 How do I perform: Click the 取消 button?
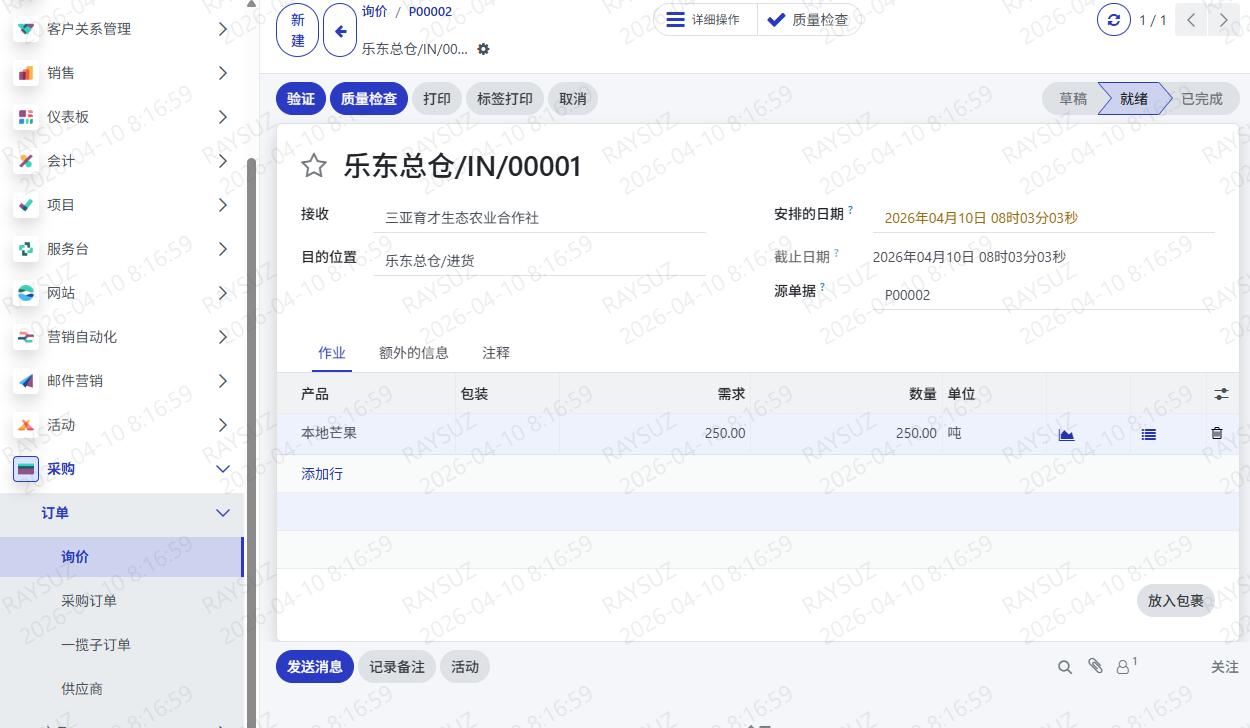573,99
